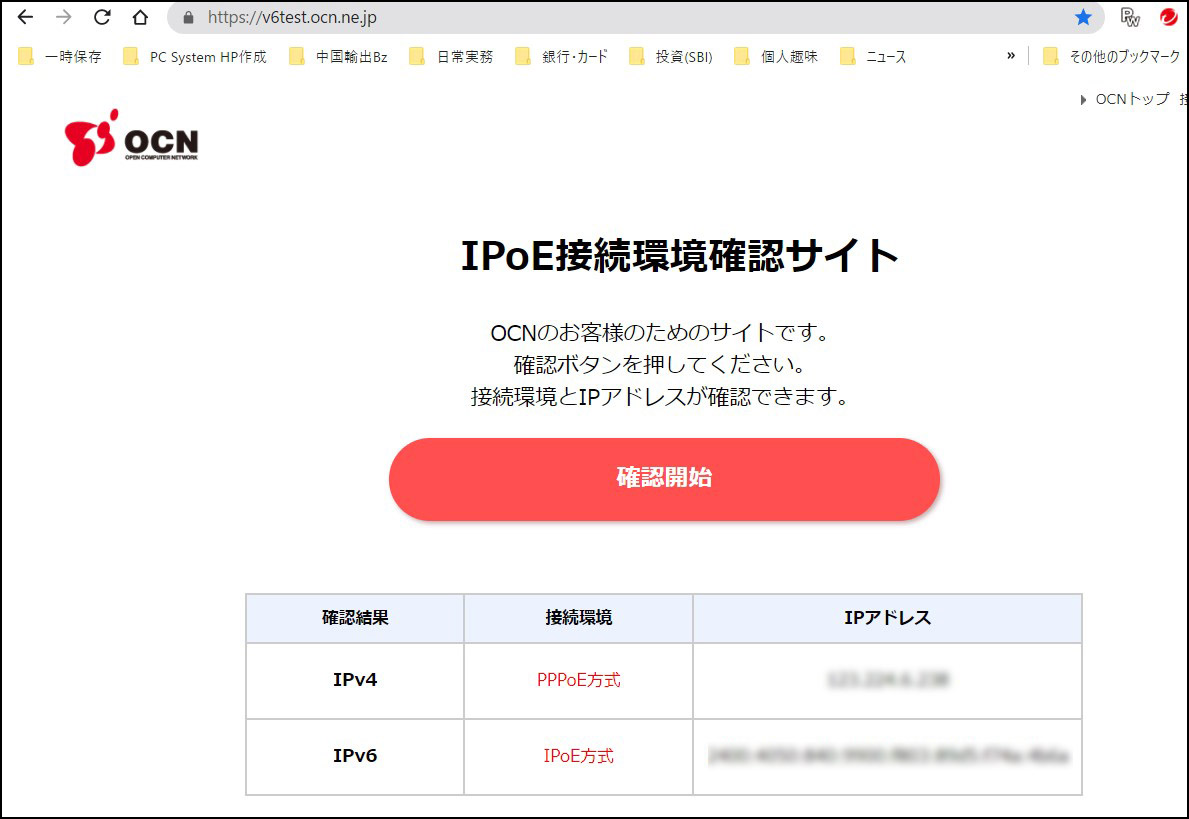Reload the current page

coord(102,17)
